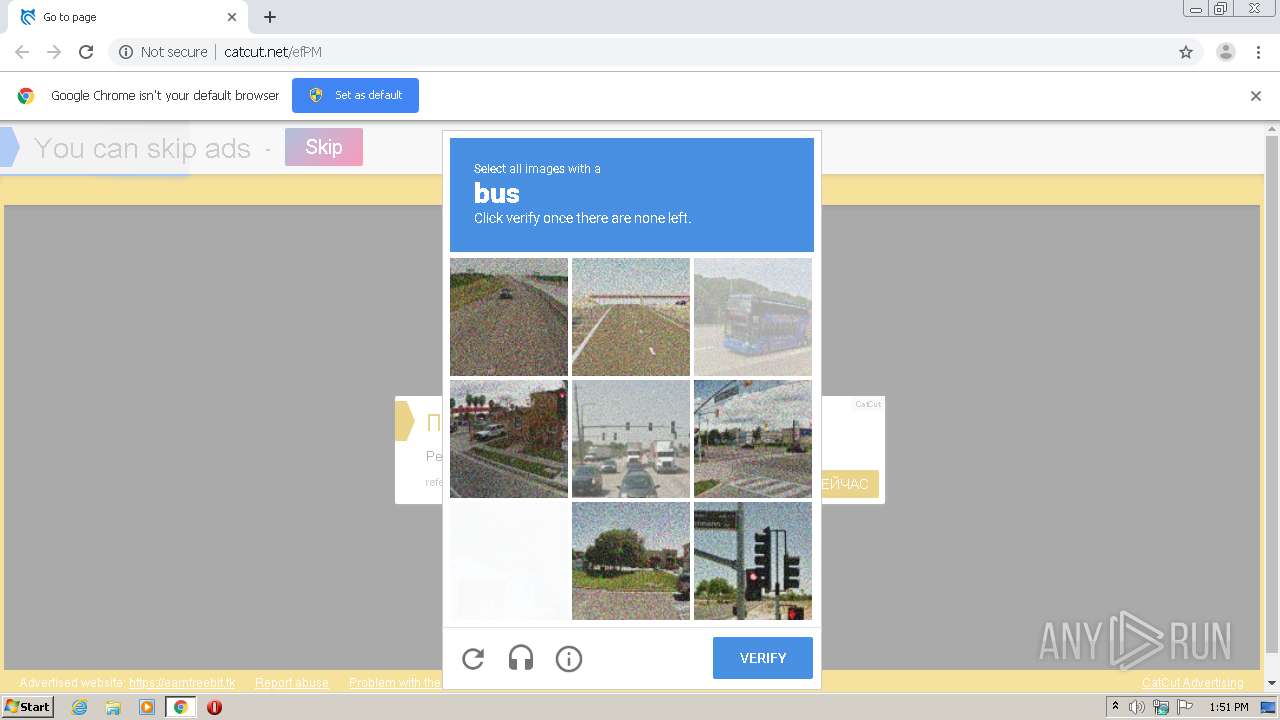Screen dimensions: 1280x720
Task: Open Action Center flag icon
Action: (x=1185, y=707)
